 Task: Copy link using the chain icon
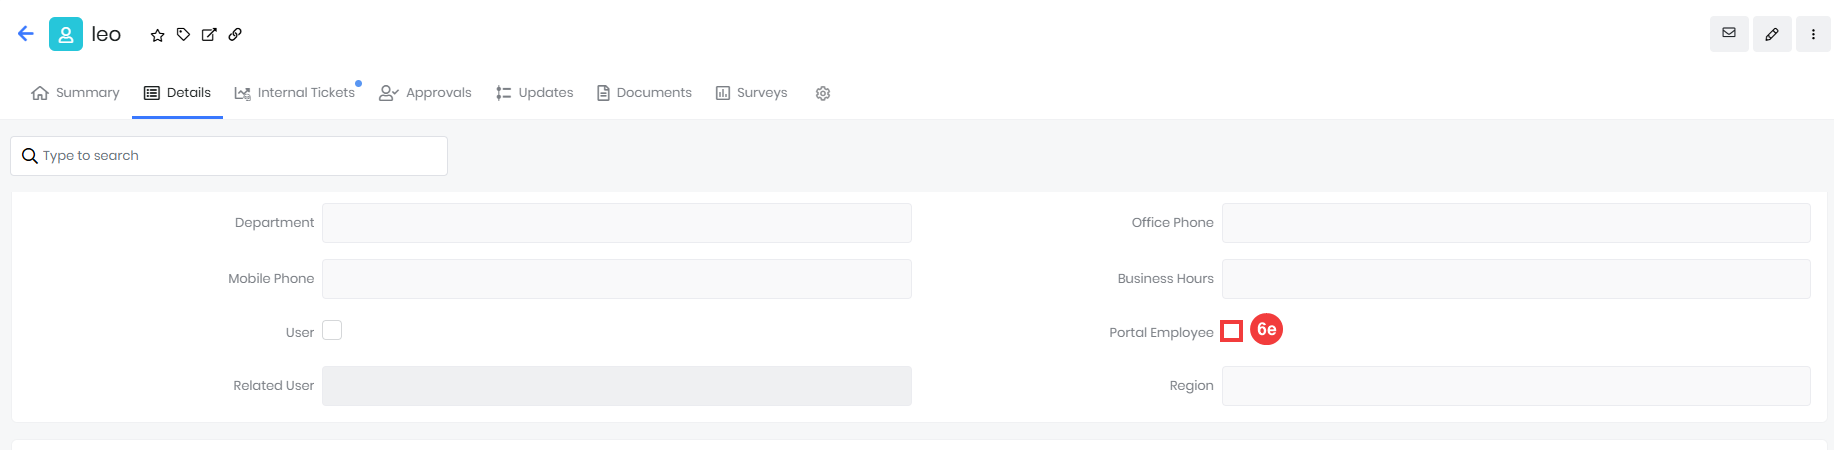[235, 34]
